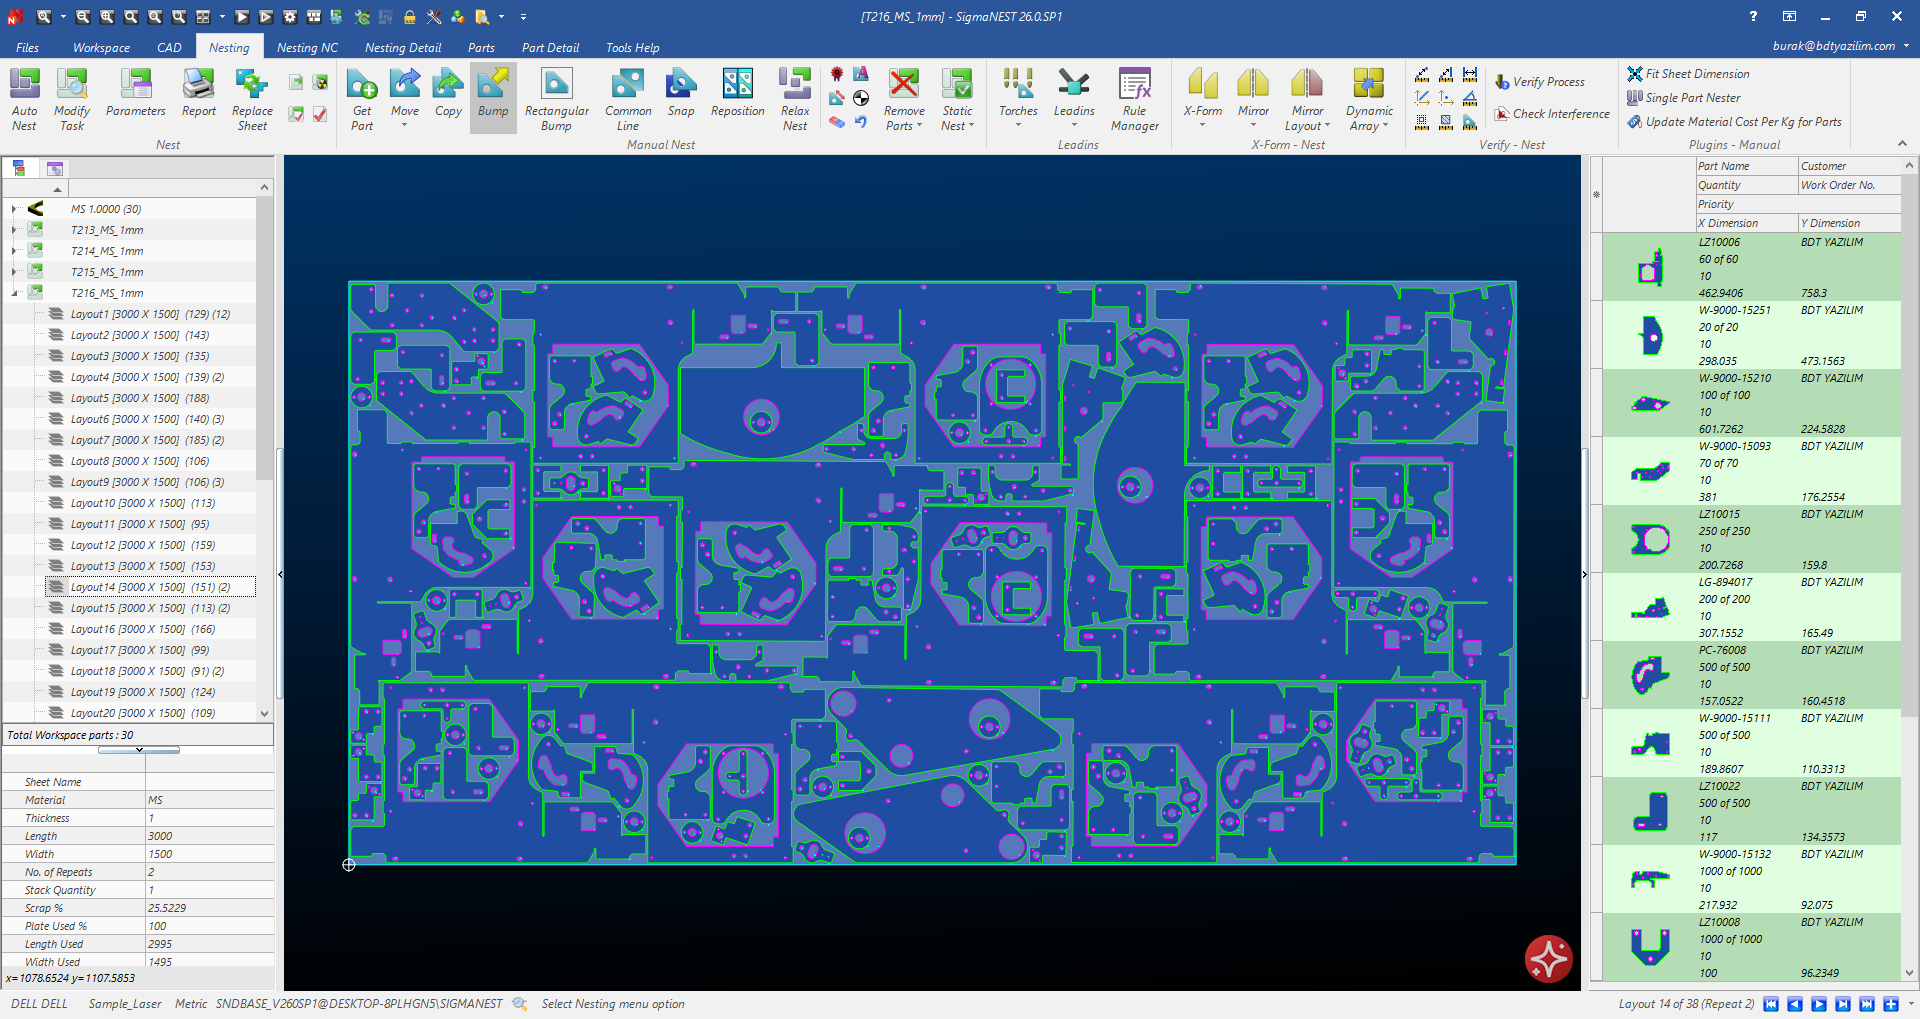
Task: Click the Reposition tool
Action: [738, 92]
